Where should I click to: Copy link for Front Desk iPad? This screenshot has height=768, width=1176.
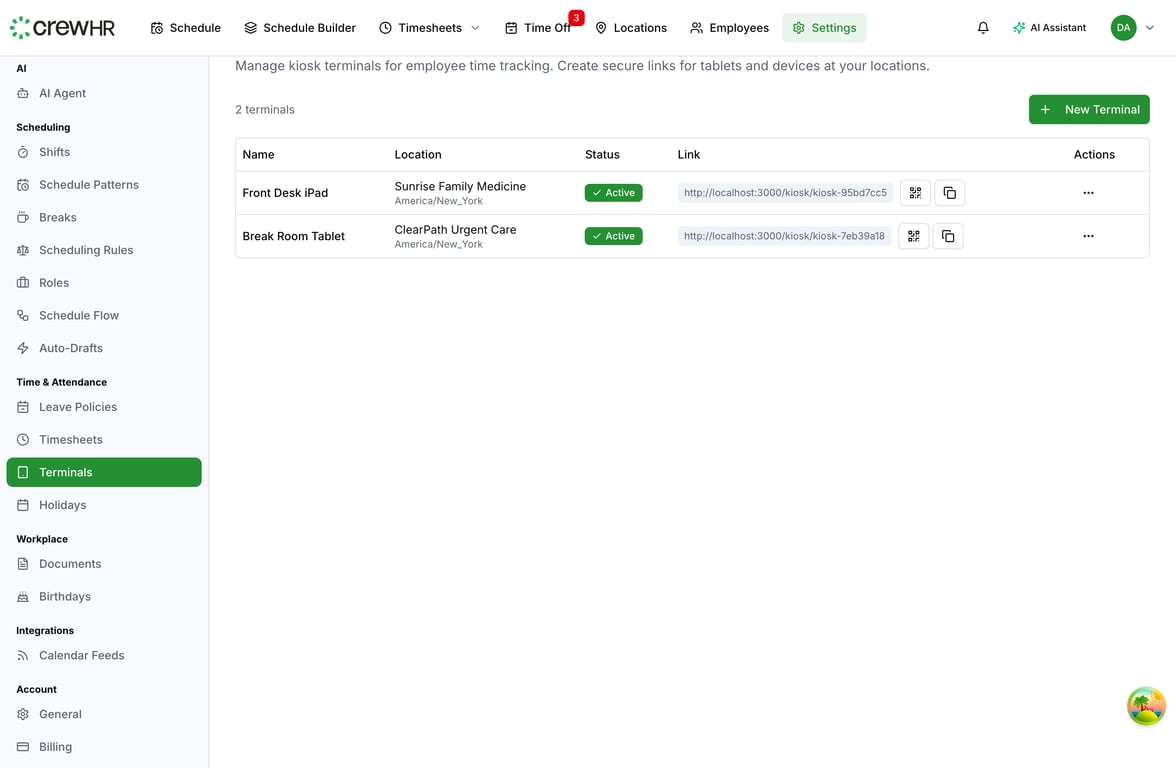click(x=950, y=193)
